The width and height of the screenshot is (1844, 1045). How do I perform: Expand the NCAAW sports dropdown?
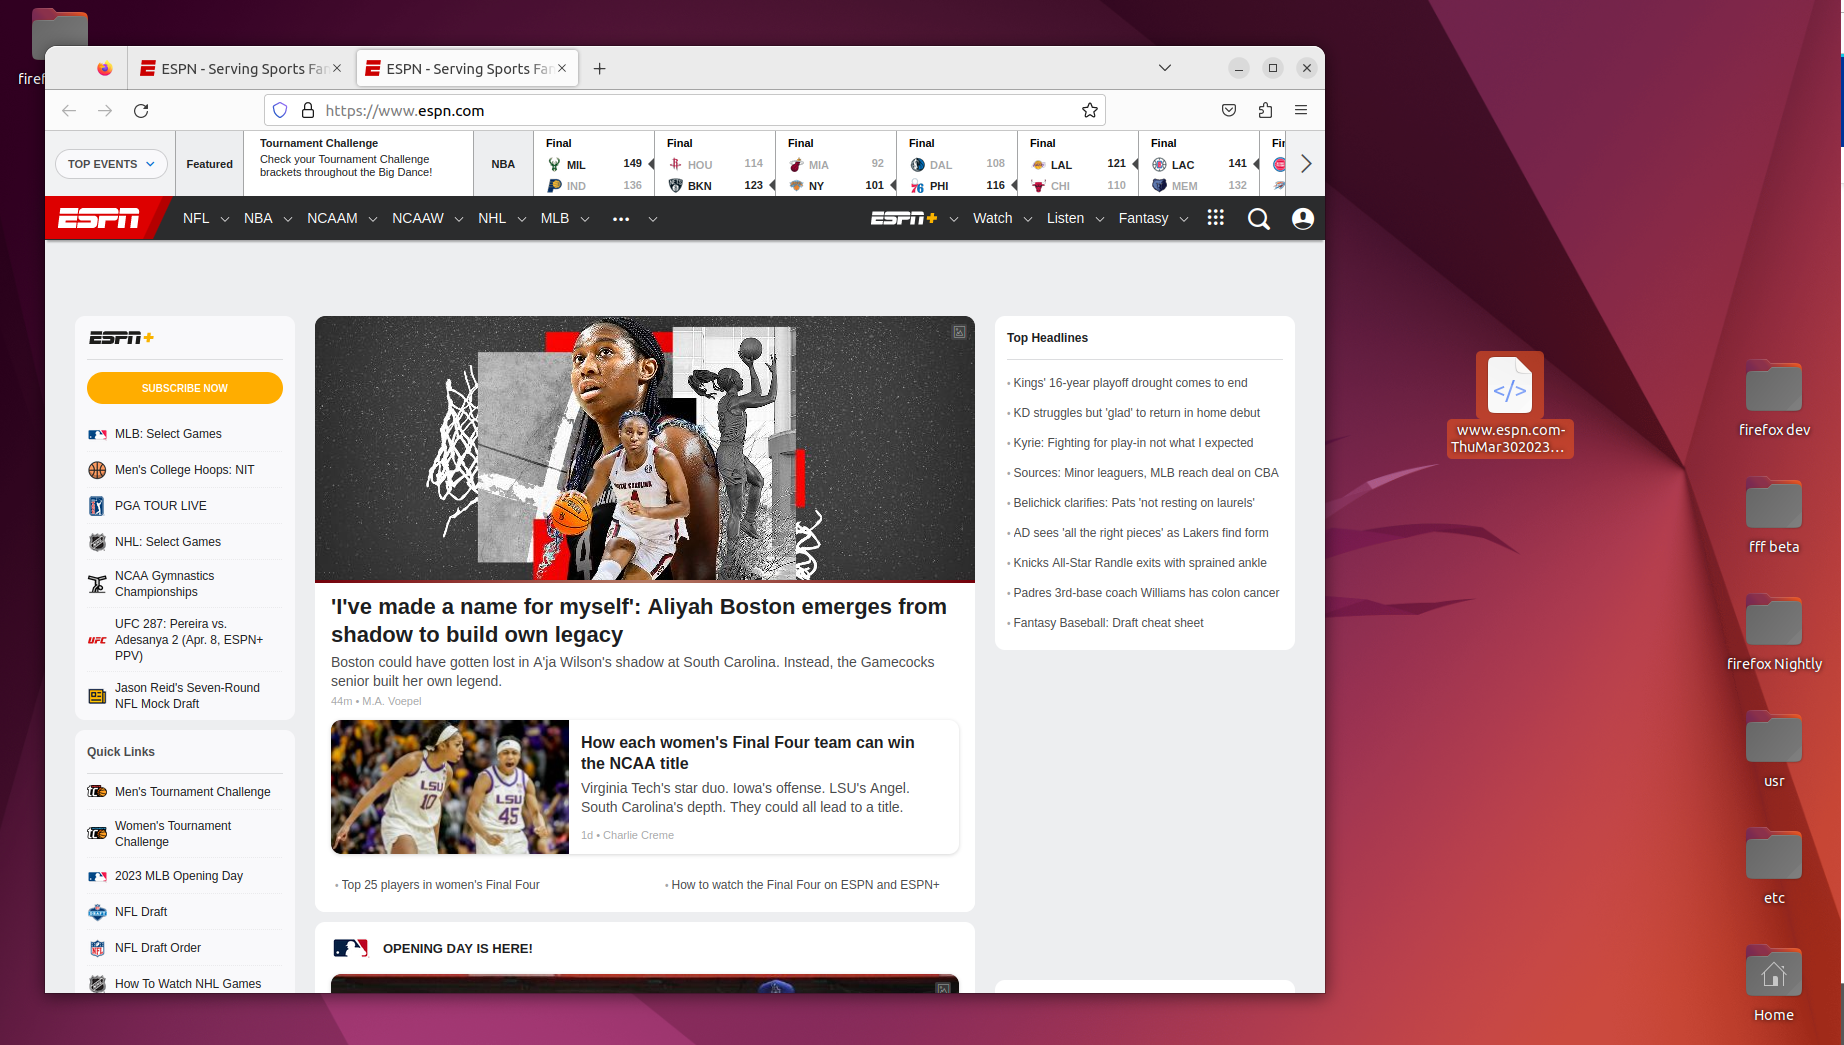tap(417, 218)
